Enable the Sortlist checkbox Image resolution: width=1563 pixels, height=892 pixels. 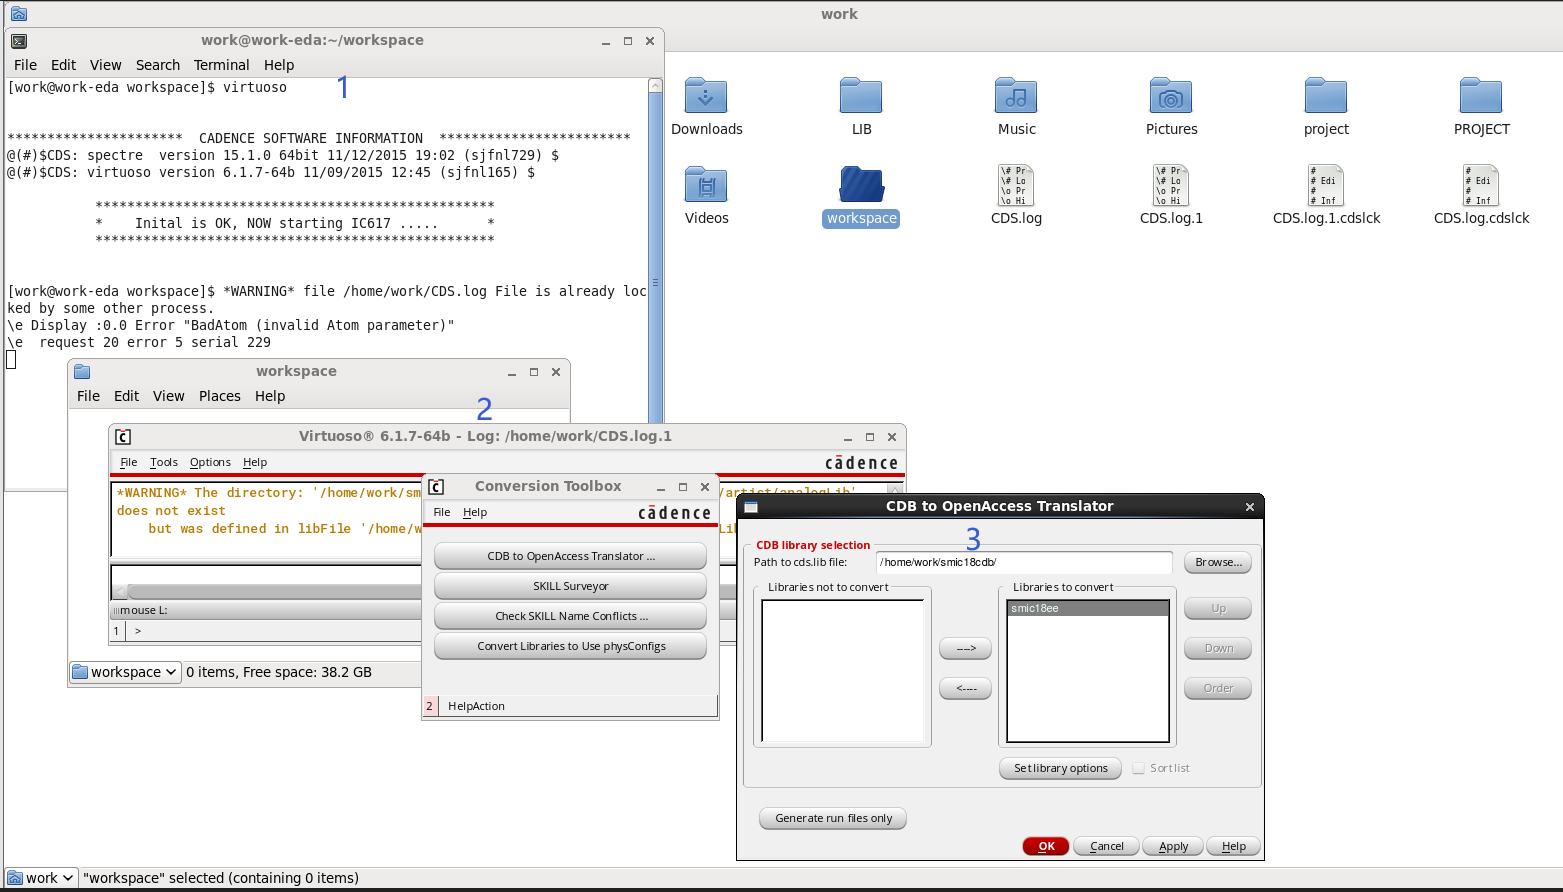[1138, 768]
